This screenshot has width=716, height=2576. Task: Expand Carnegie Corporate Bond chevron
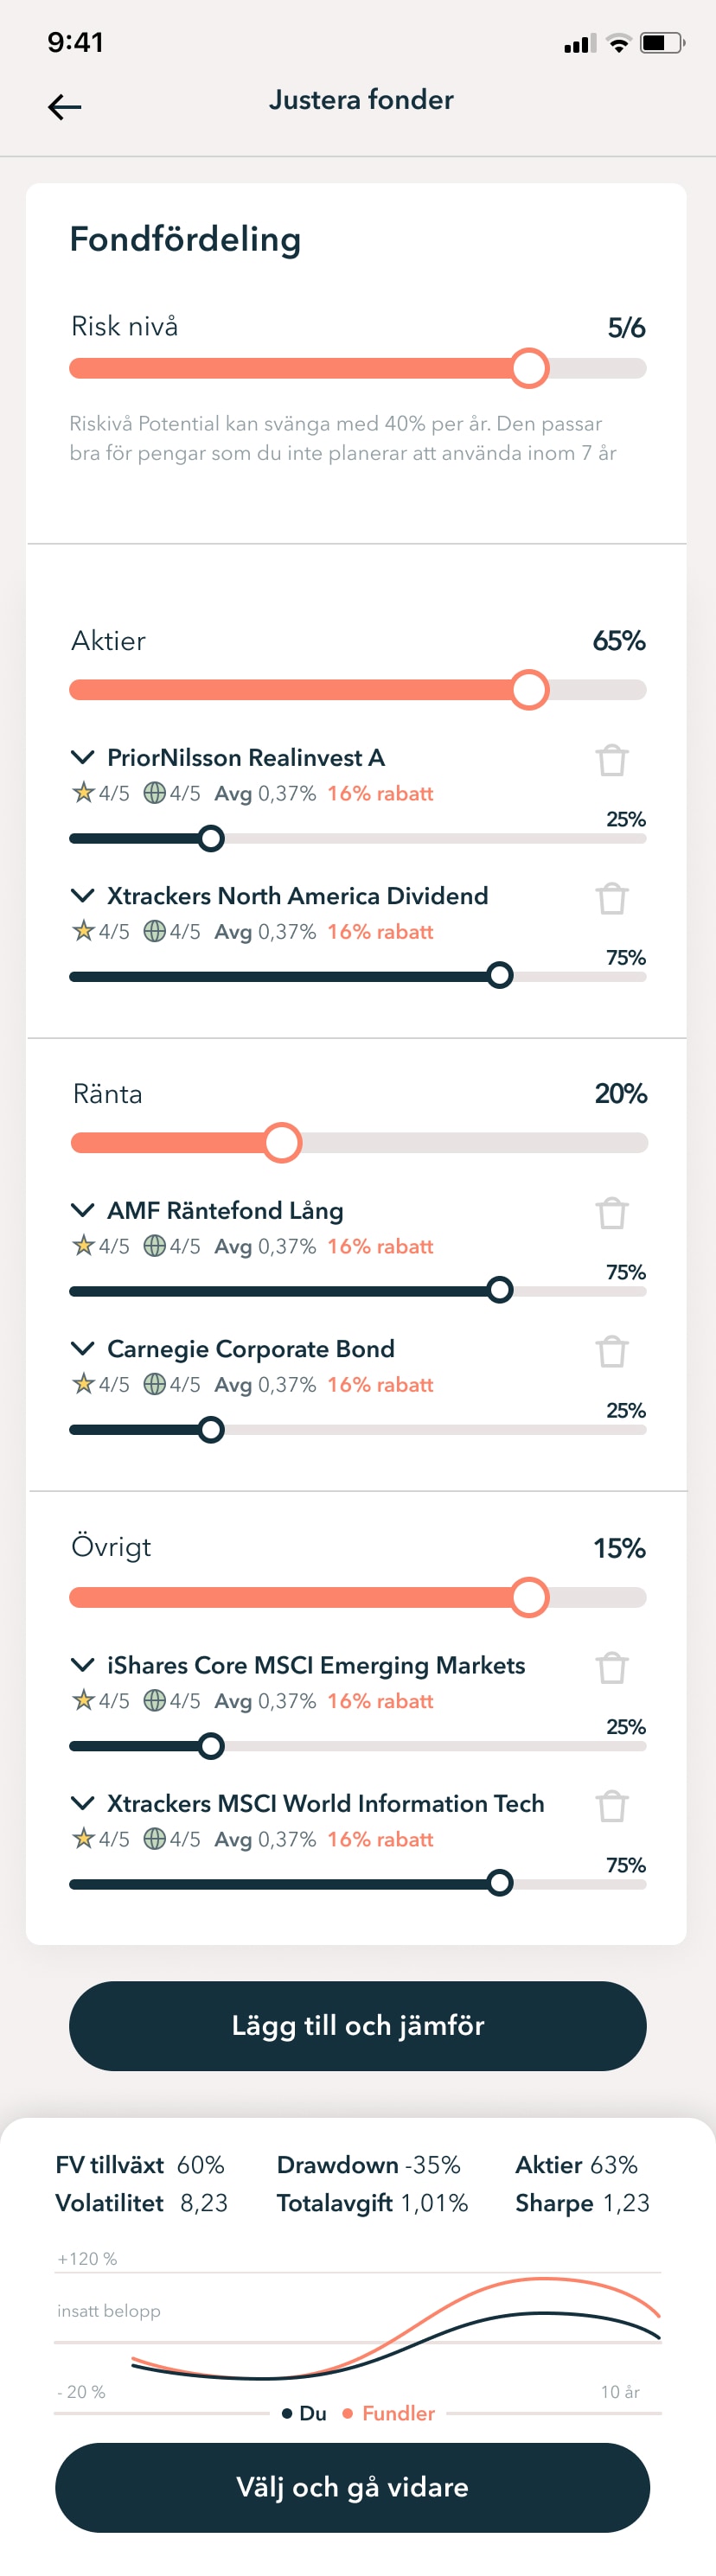coord(83,1348)
